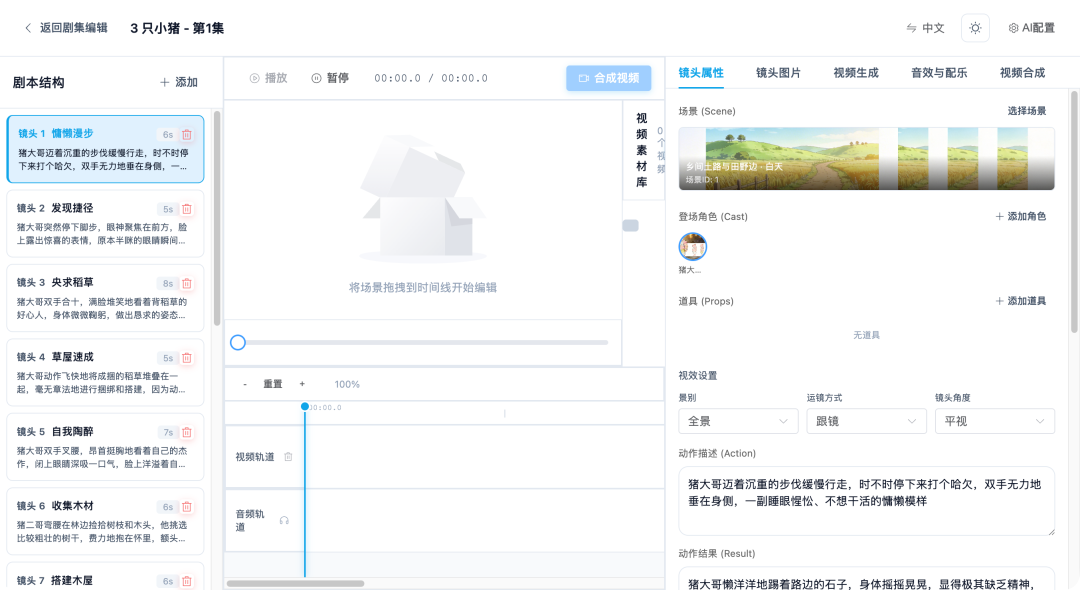The height and width of the screenshot is (590, 1080).
Task: Open the 景别 dropdown showing 全景
Action: [x=737, y=421]
